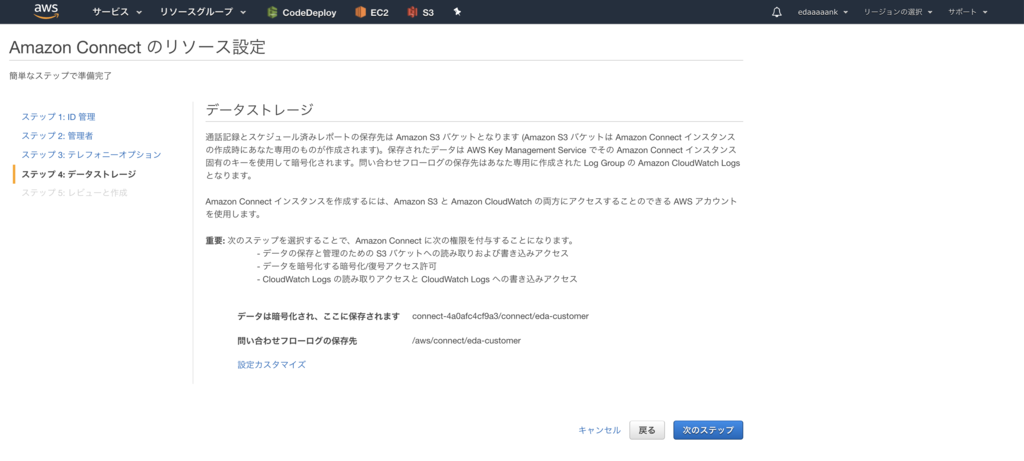Click the 重要: label text

215,240
